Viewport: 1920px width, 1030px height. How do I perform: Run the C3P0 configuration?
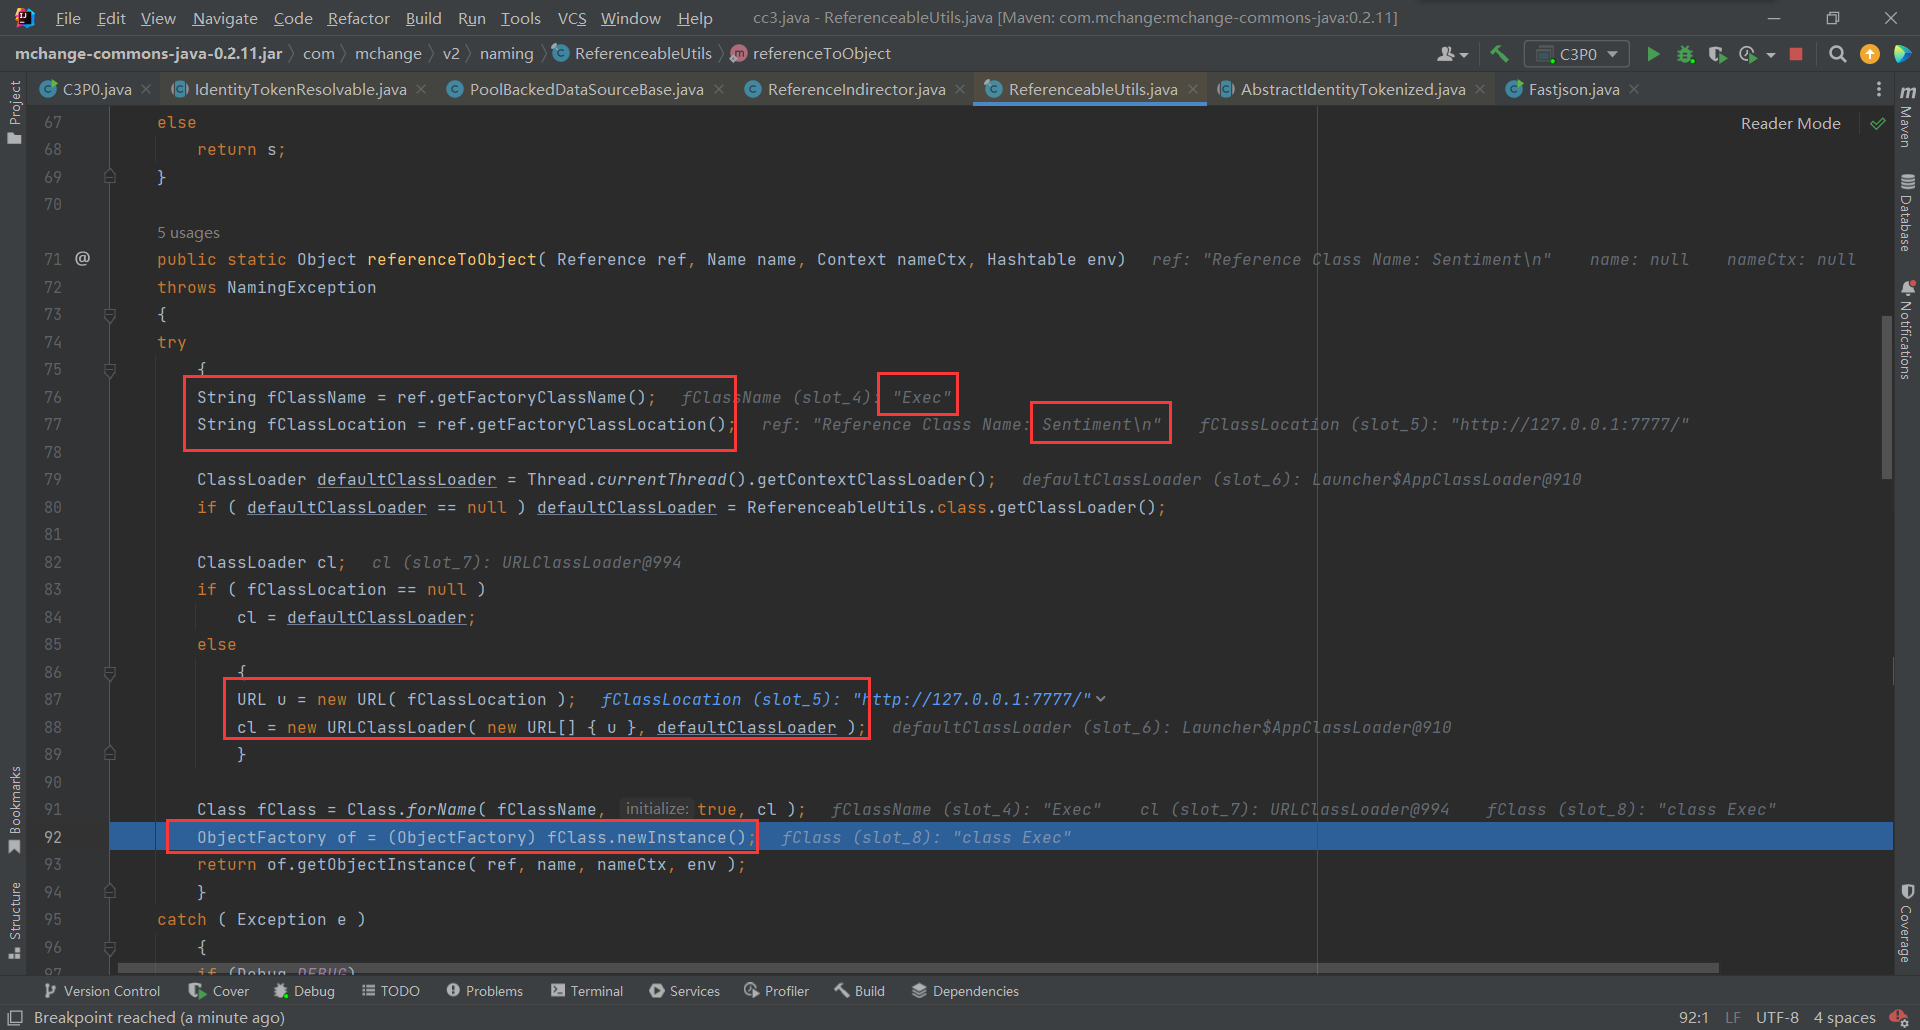[x=1653, y=54]
